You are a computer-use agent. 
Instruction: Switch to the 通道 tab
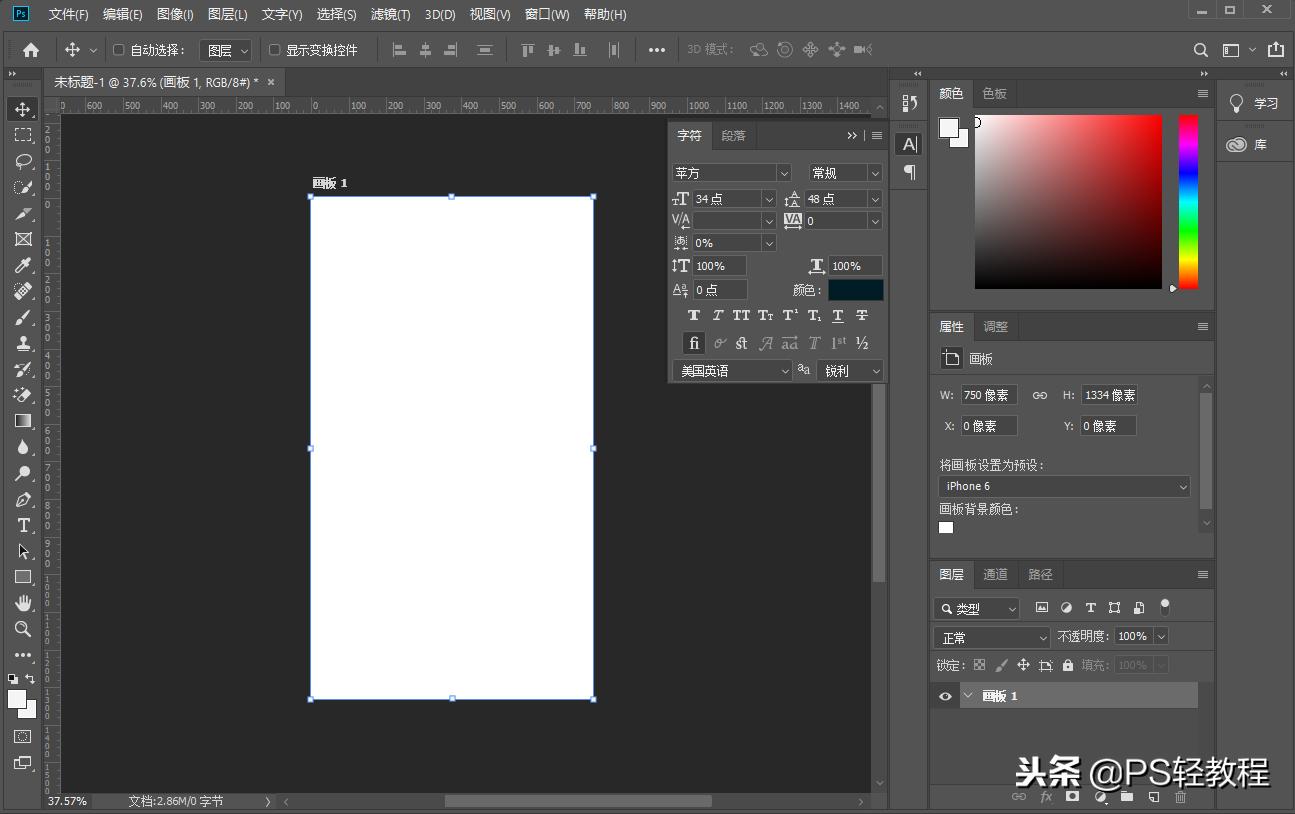point(995,575)
